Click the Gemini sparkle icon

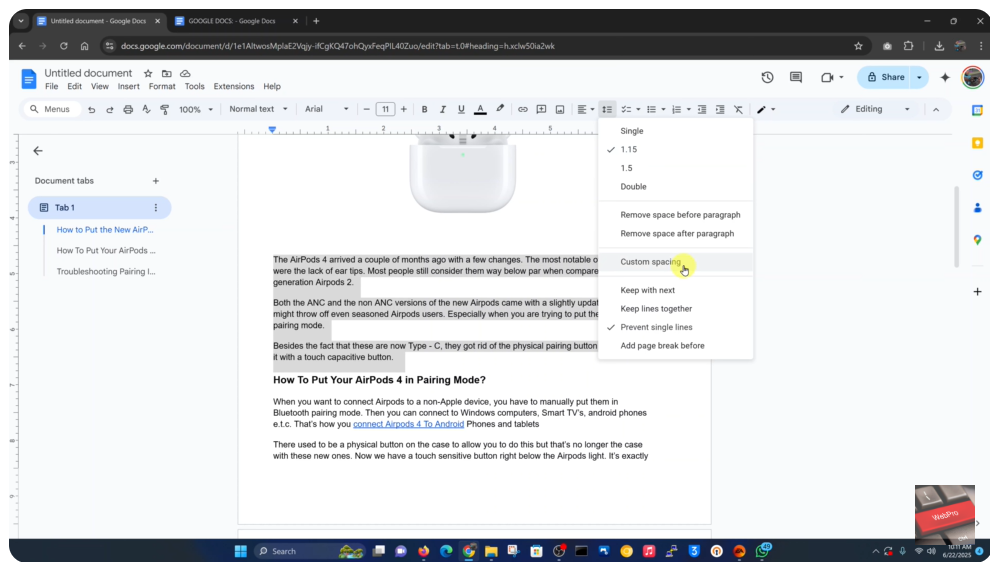(945, 77)
